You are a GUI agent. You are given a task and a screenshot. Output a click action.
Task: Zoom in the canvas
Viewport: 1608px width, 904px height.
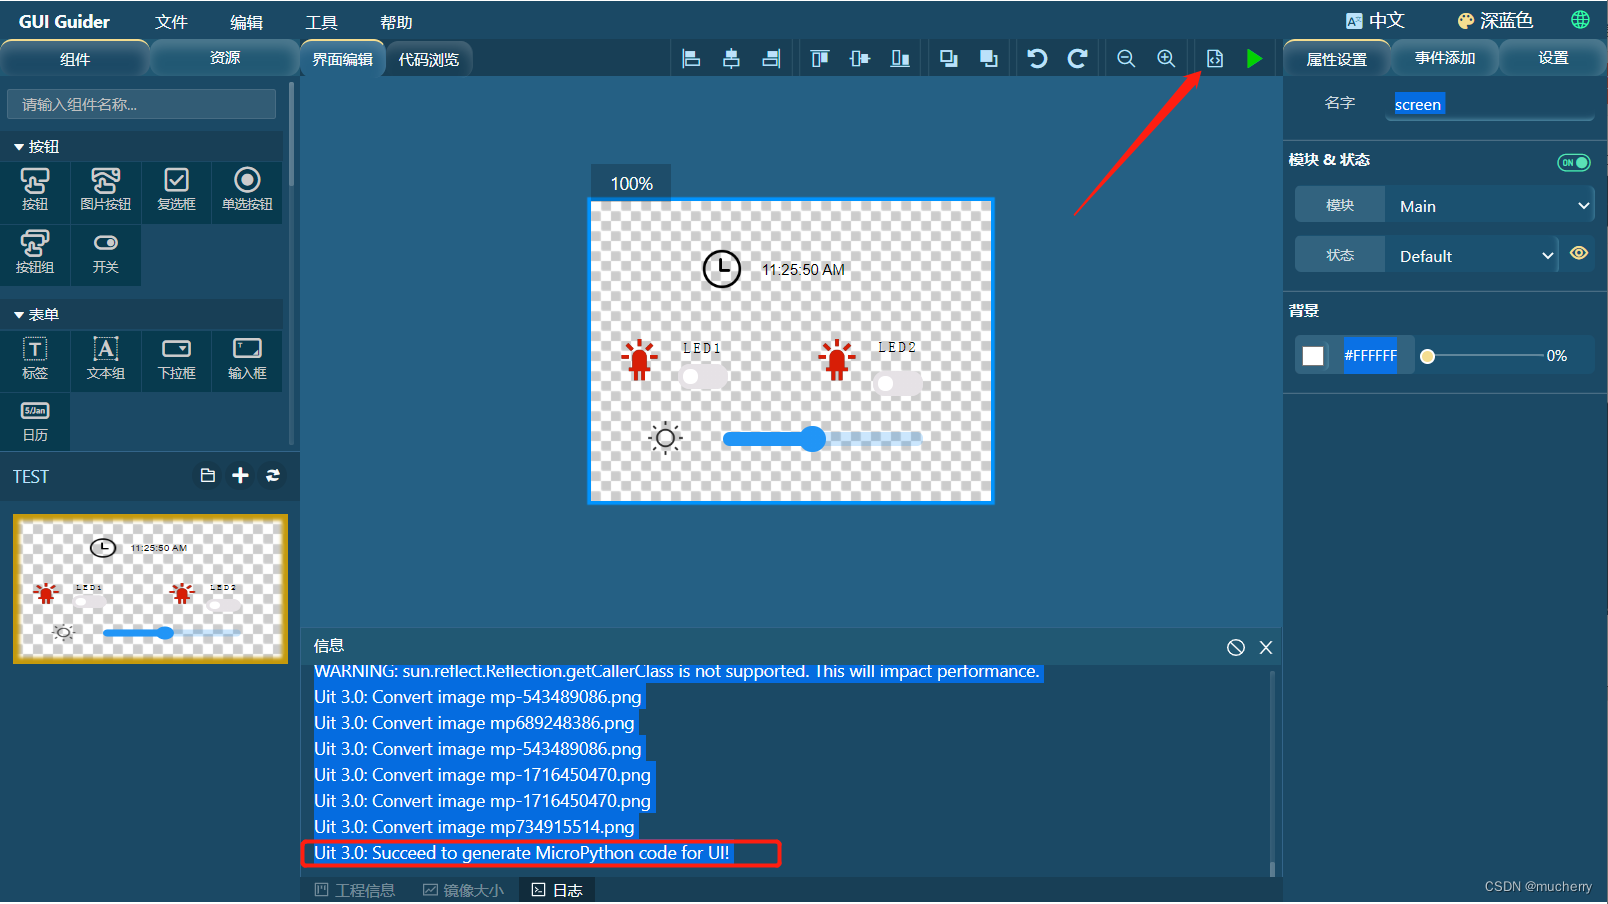(1166, 59)
